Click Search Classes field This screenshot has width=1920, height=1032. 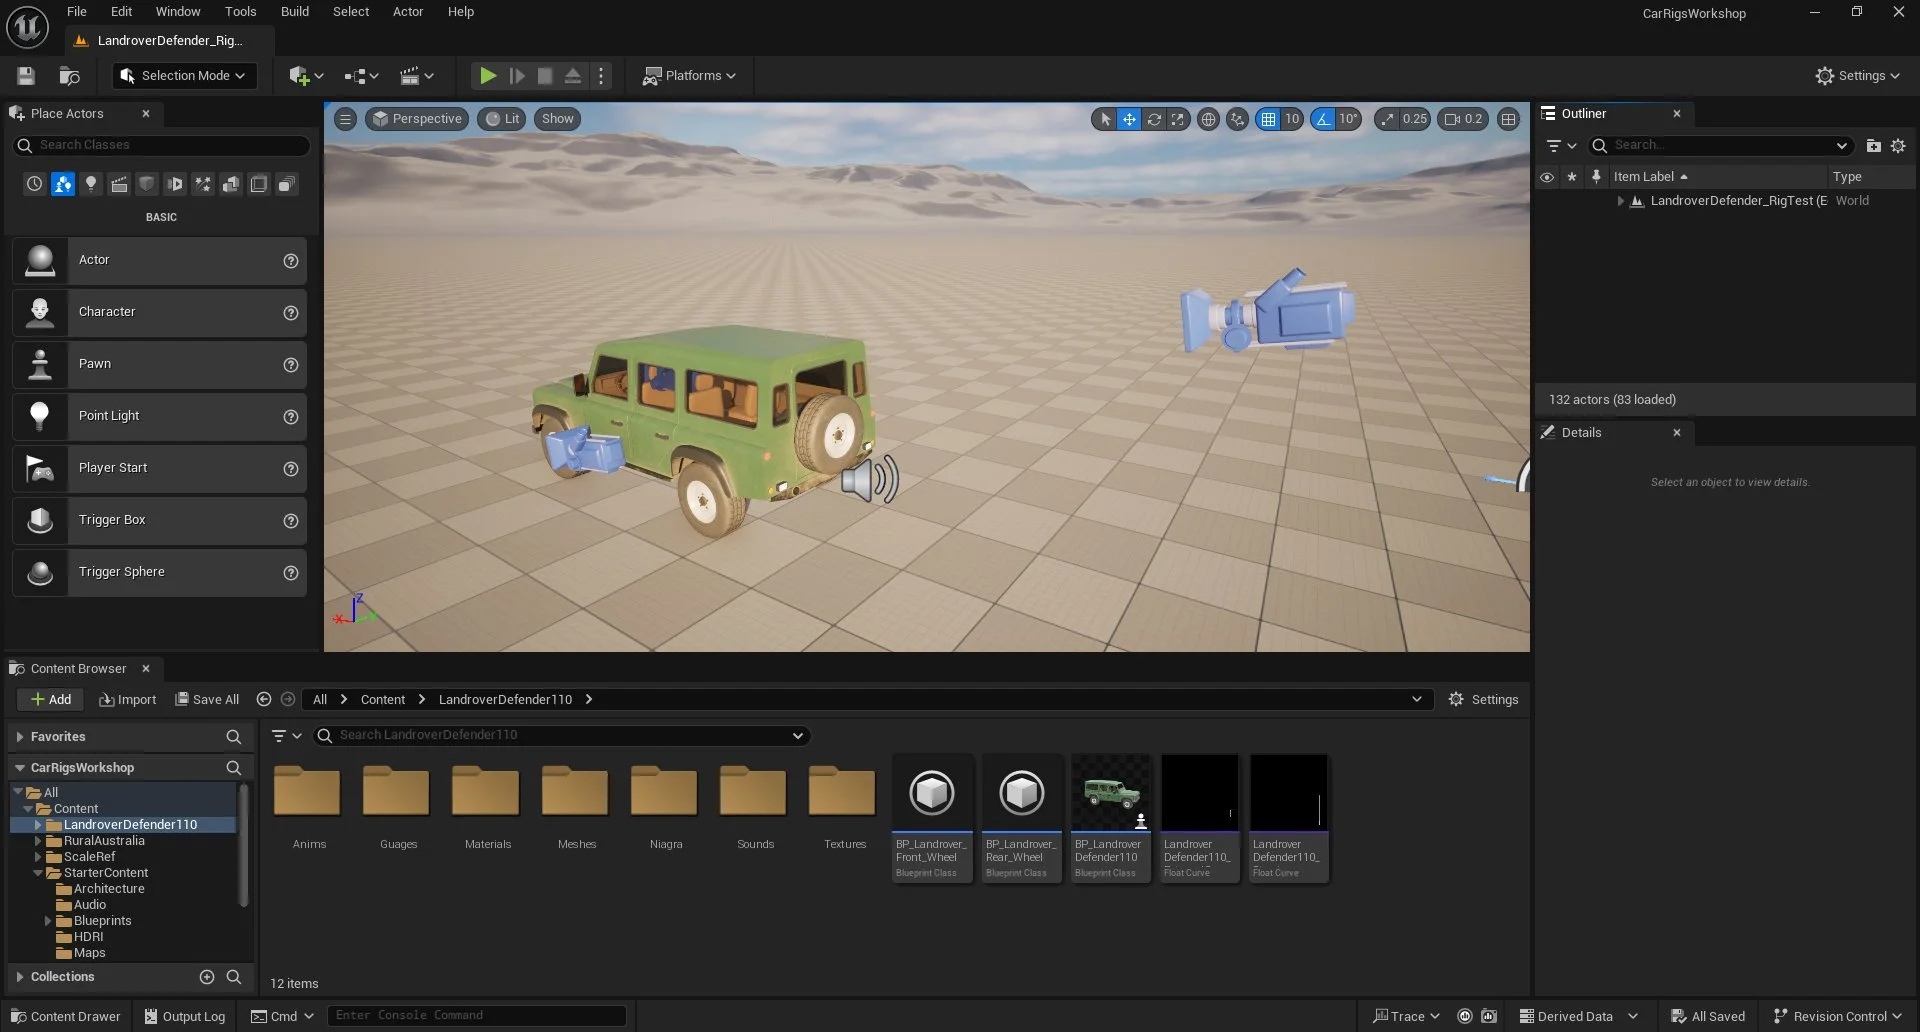tap(161, 145)
